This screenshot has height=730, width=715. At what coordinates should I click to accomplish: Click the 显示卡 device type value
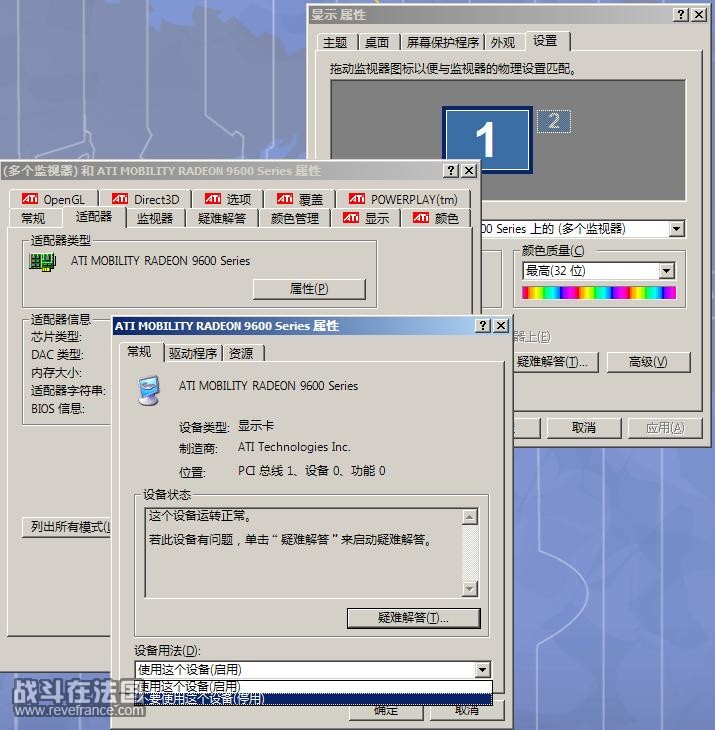click(256, 426)
